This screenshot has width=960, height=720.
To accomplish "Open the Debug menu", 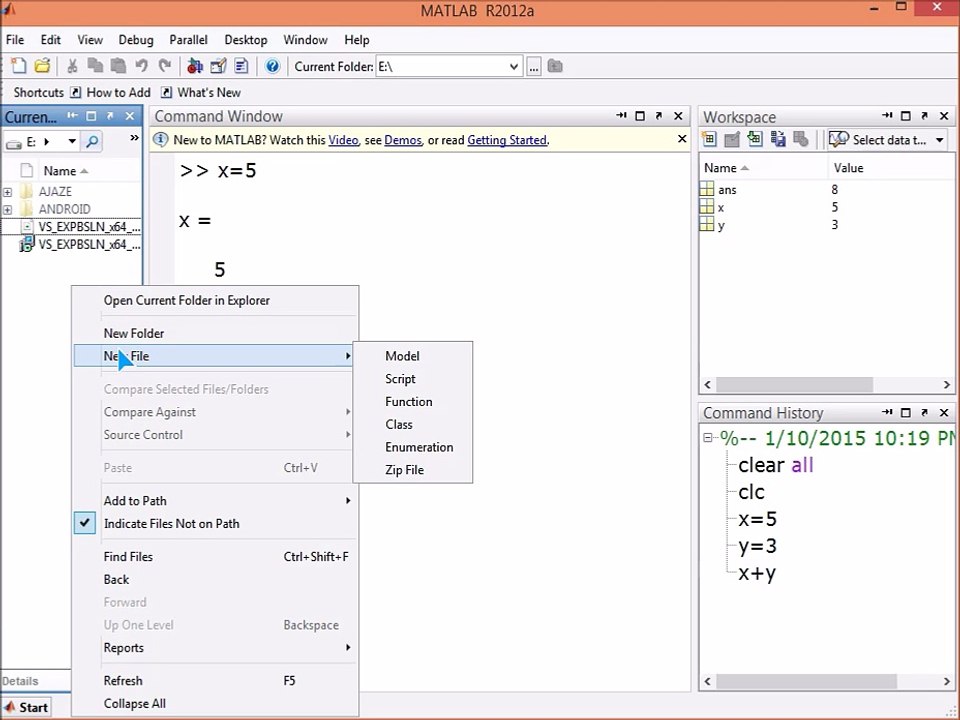I will [136, 40].
